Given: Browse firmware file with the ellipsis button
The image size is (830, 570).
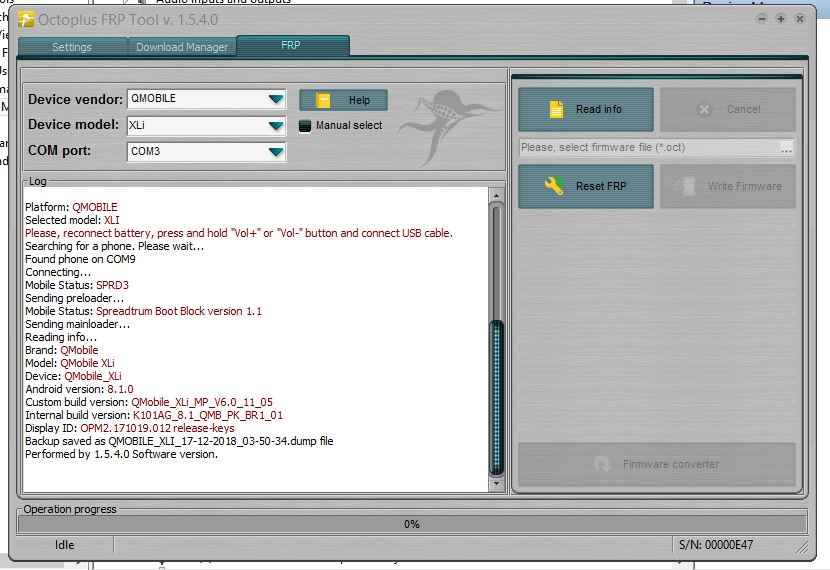Looking at the screenshot, I should coord(787,148).
